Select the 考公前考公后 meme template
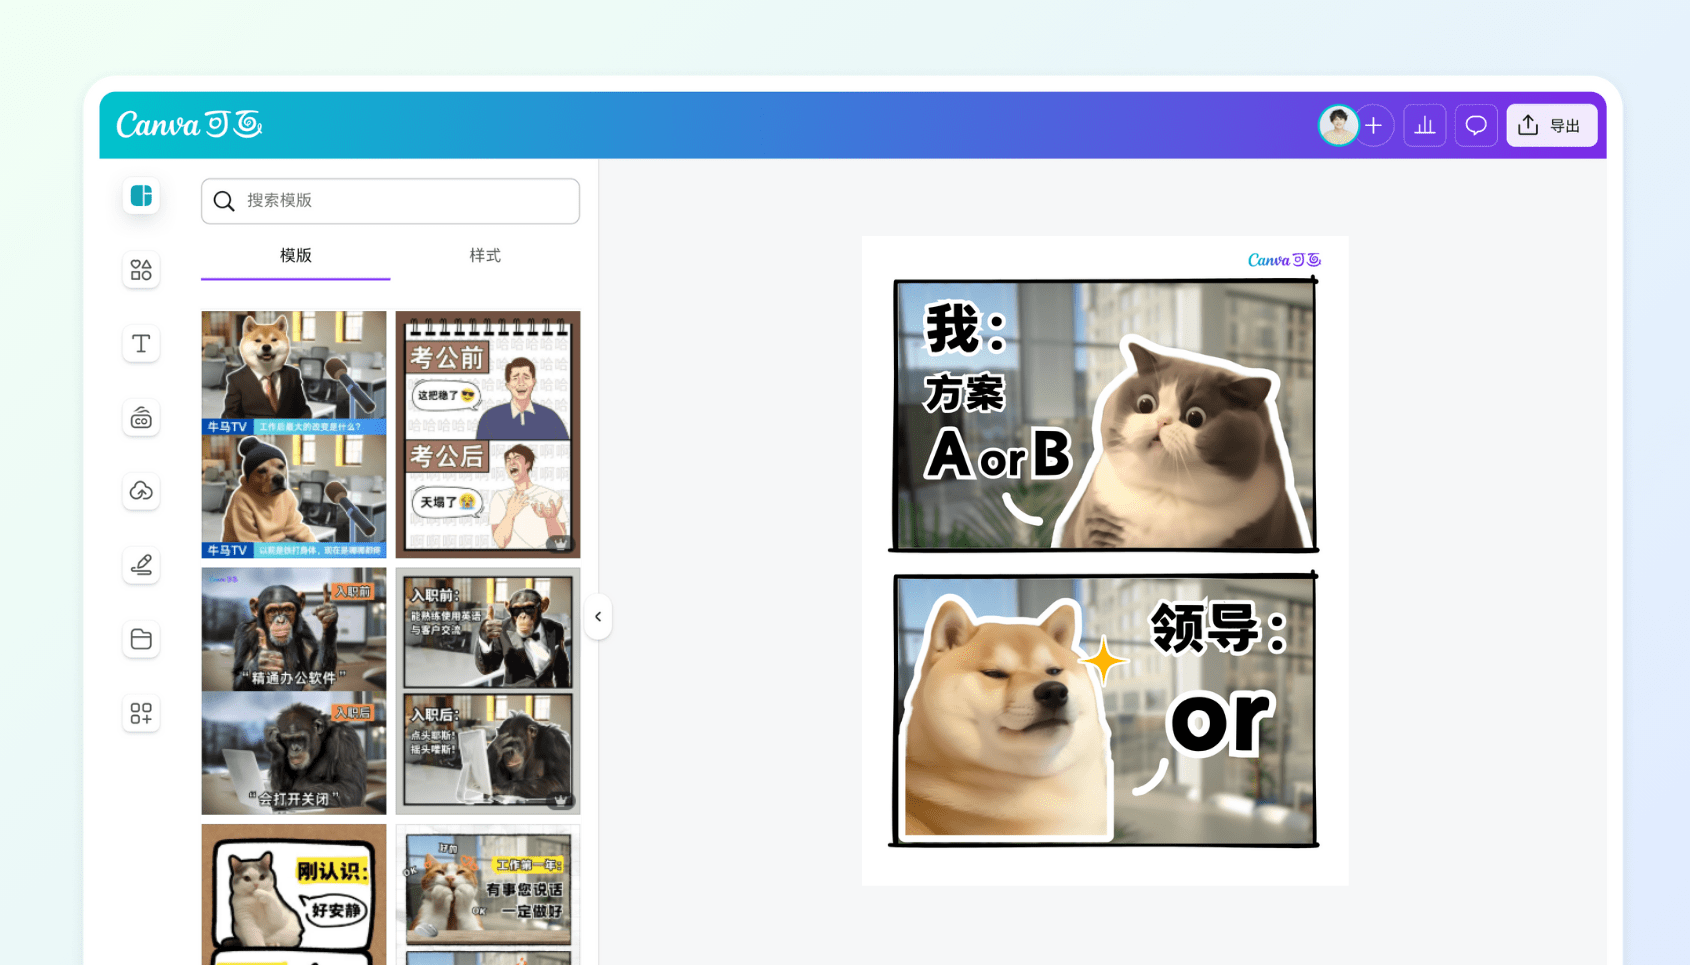Viewport: 1690px width, 965px height. (x=487, y=434)
